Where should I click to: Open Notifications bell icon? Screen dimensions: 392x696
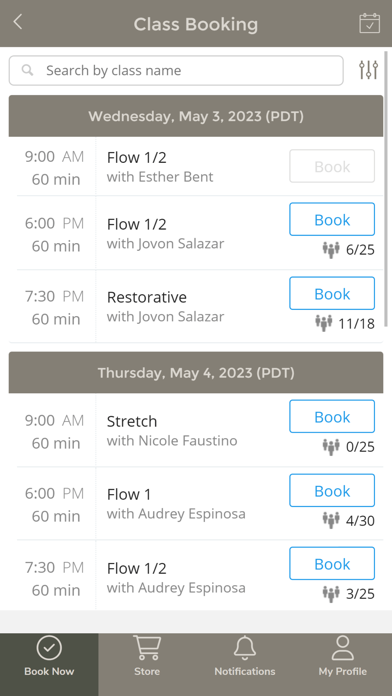[x=245, y=648]
